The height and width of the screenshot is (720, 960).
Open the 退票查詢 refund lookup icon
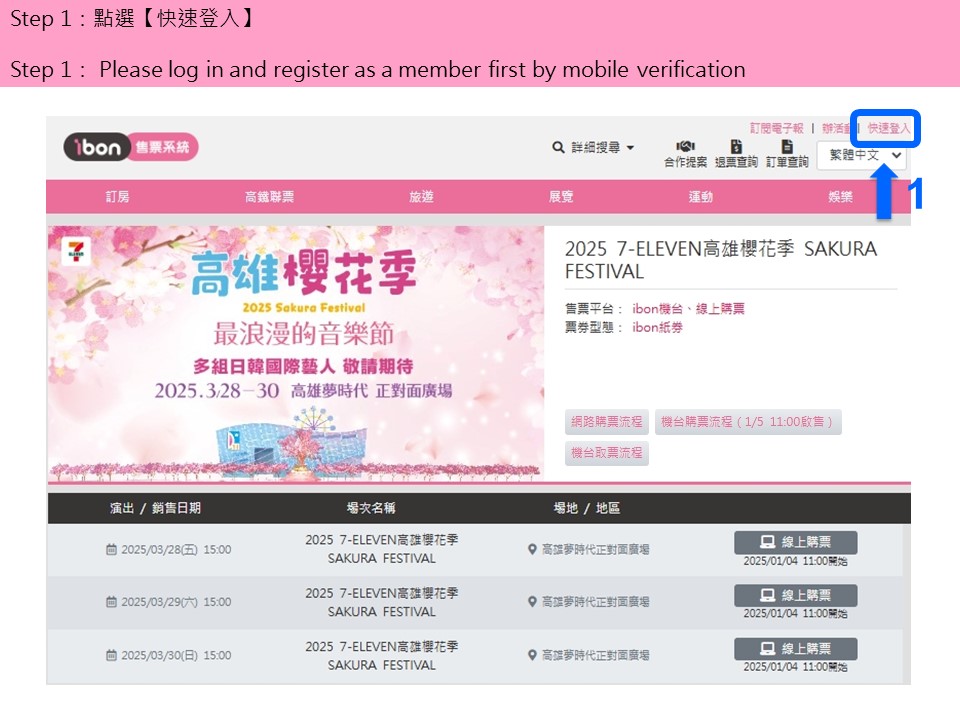736,147
